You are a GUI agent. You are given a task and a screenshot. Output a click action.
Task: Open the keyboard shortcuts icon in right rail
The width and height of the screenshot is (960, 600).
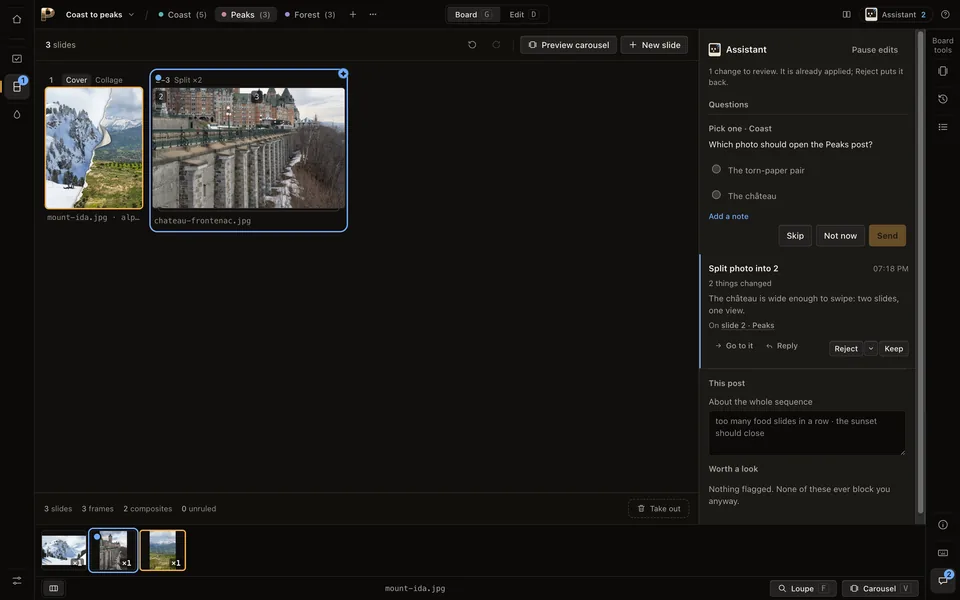click(x=943, y=553)
